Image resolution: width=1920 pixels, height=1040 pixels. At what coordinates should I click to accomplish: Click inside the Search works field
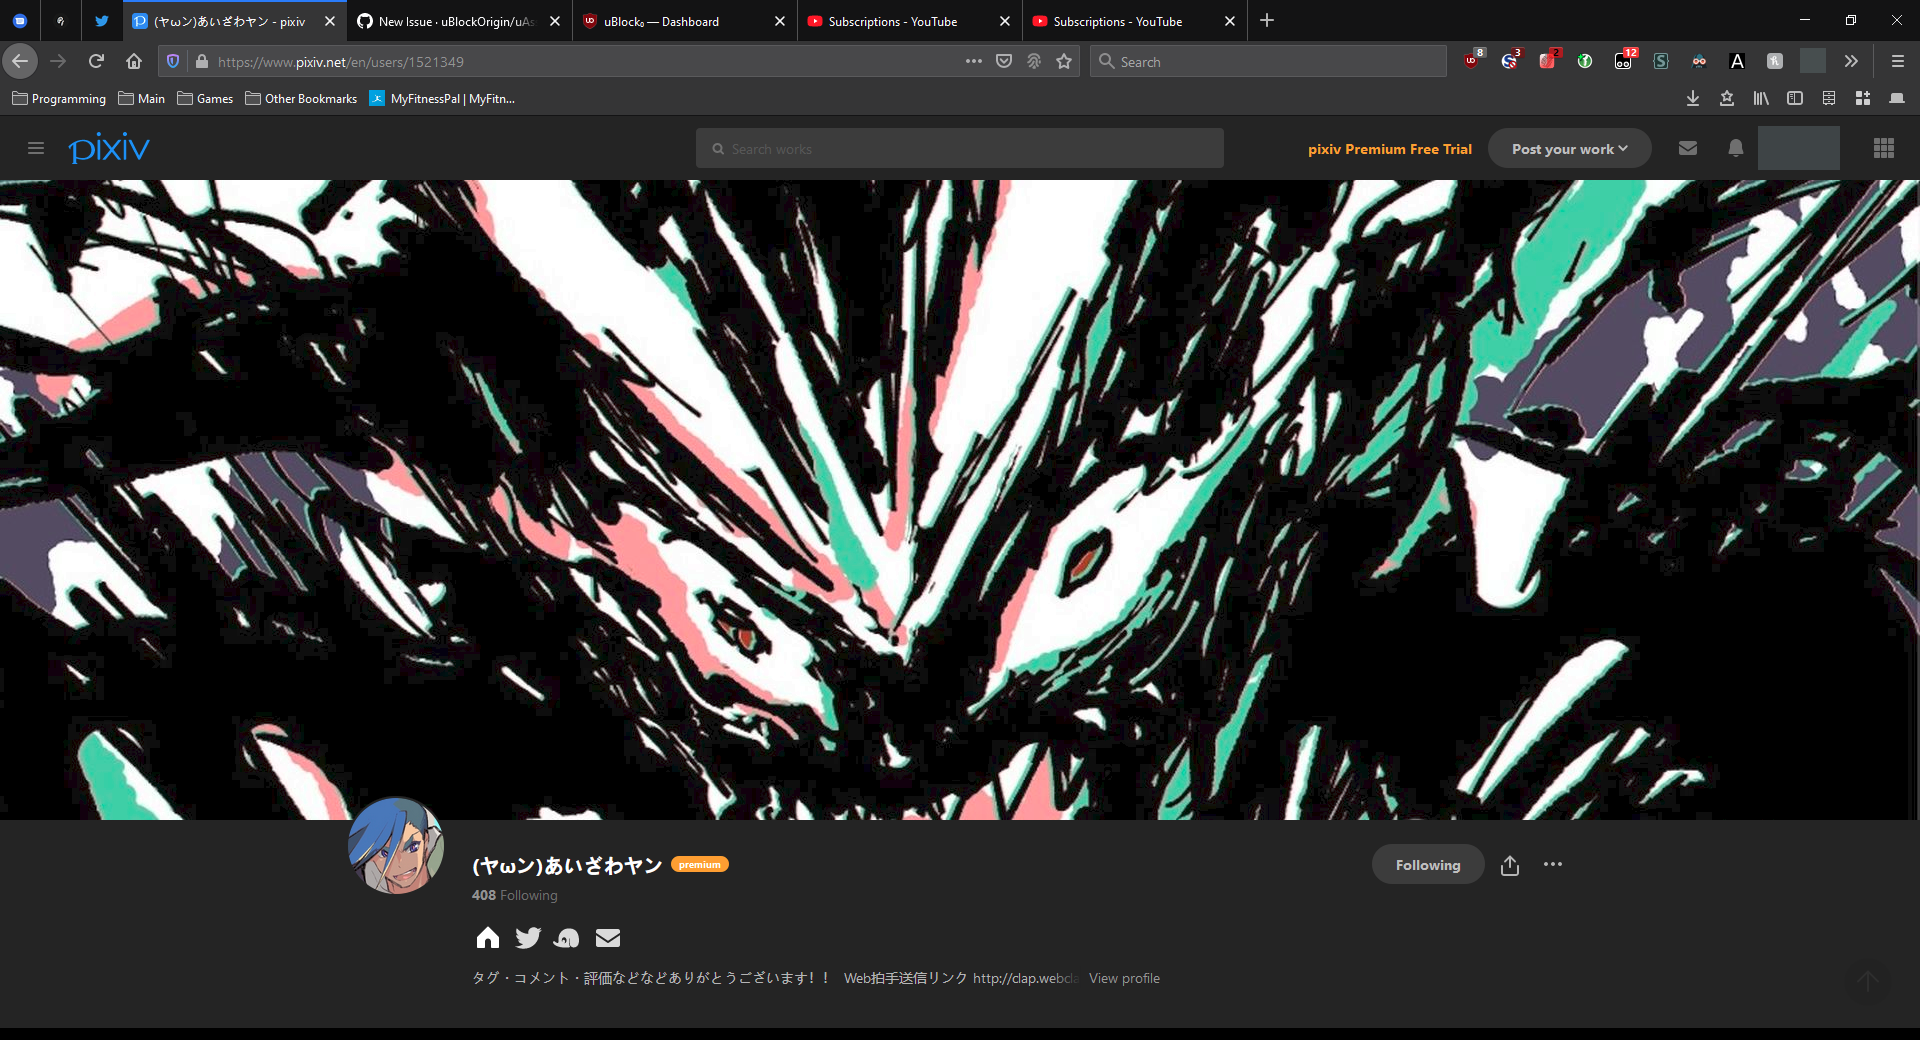point(959,148)
